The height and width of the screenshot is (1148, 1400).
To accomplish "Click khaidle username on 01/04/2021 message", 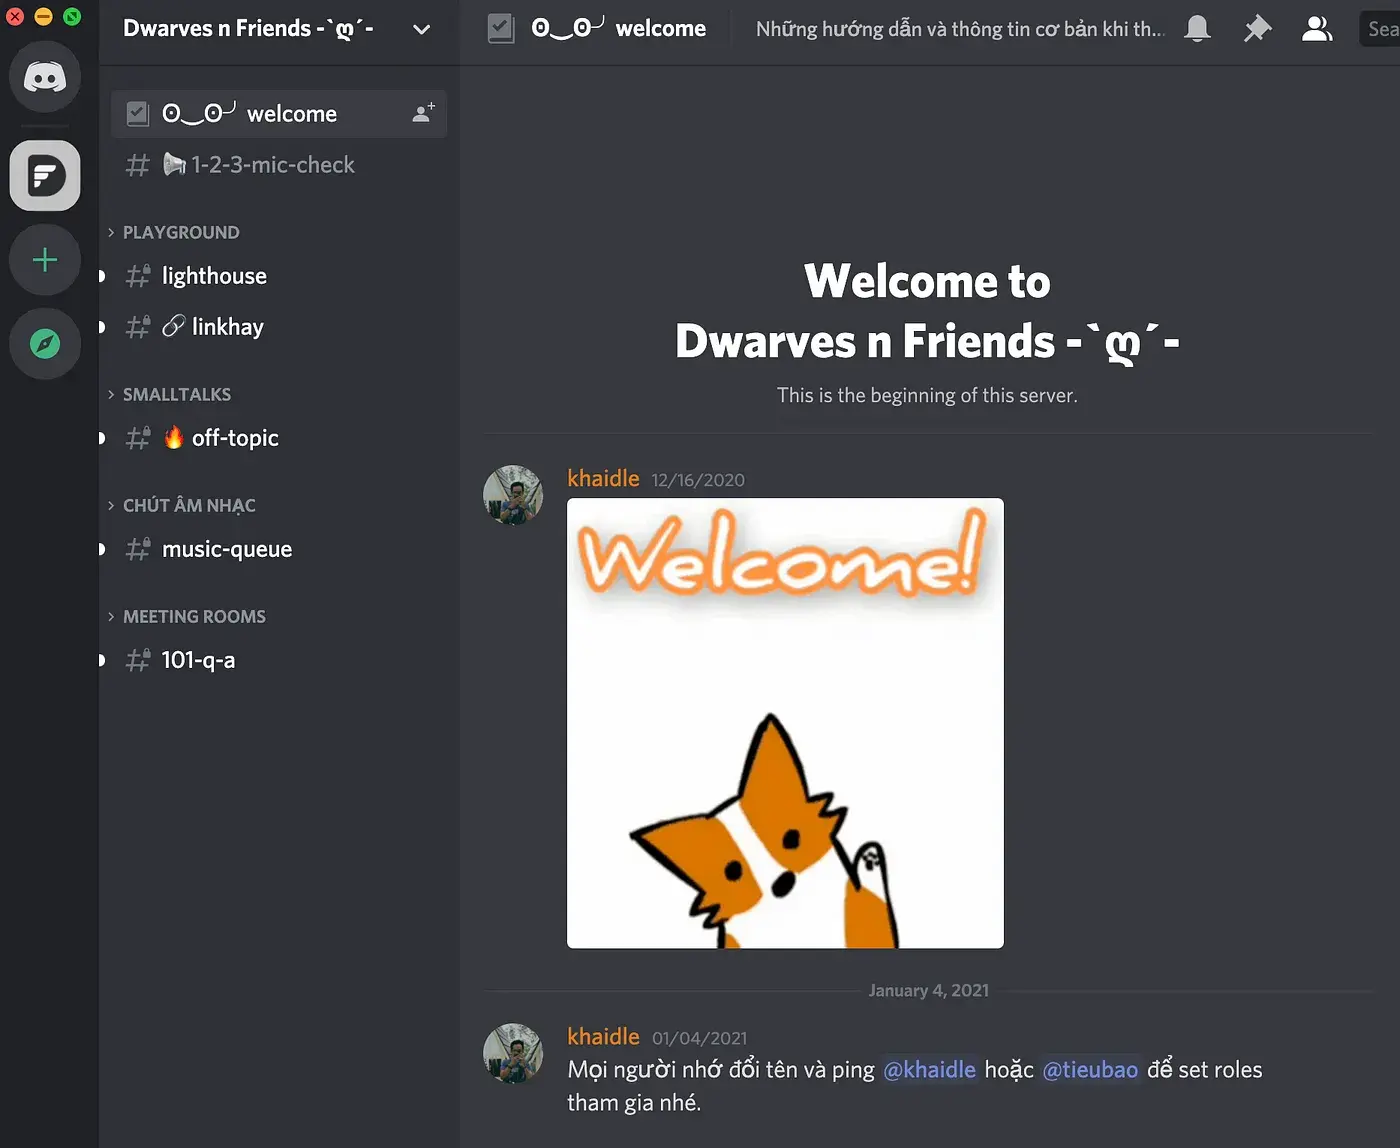I will coord(603,1036).
